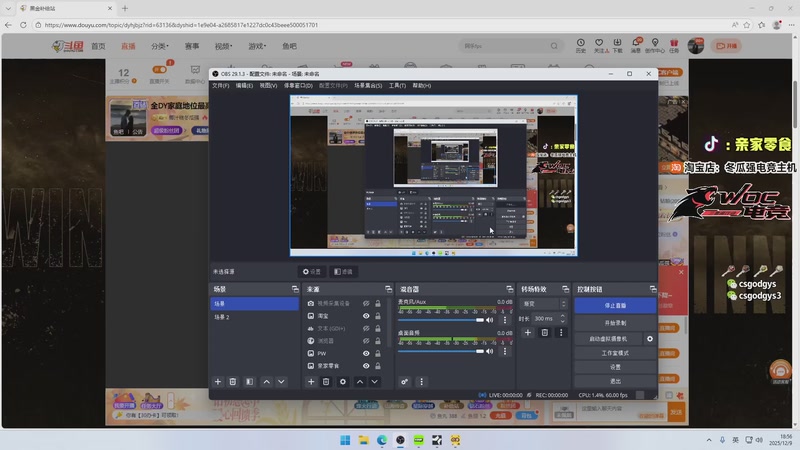Remove the selected scene with trash icon

coord(233,382)
